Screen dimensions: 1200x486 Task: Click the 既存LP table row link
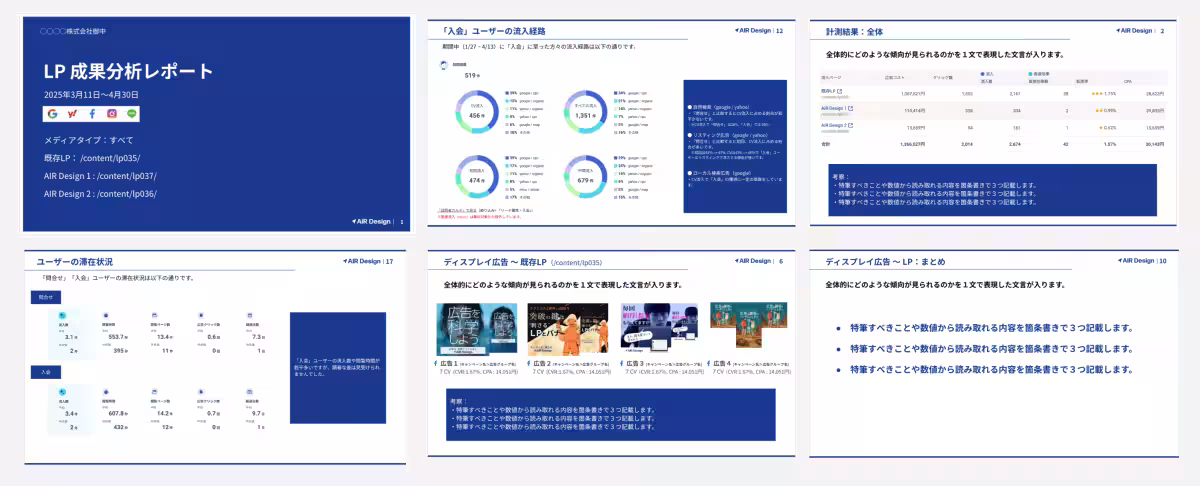830,91
